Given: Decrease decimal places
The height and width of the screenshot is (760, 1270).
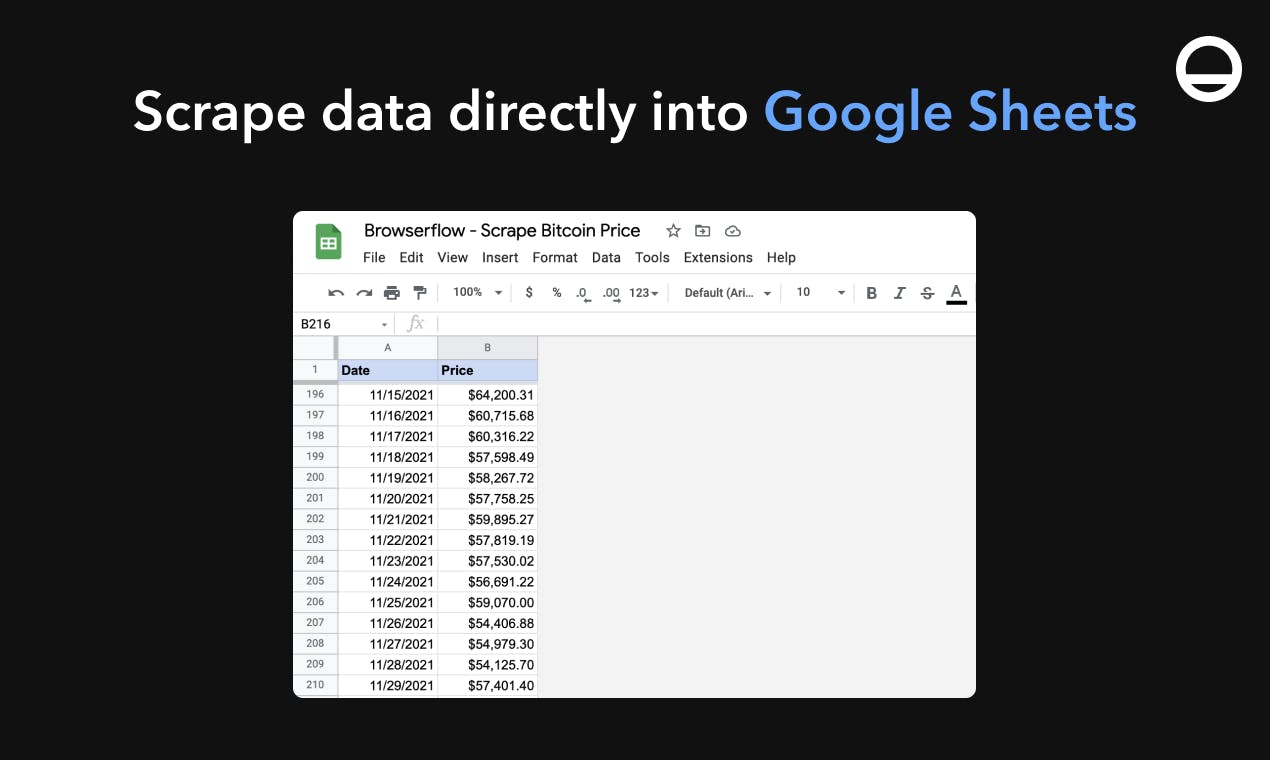Looking at the screenshot, I should click(x=583, y=293).
